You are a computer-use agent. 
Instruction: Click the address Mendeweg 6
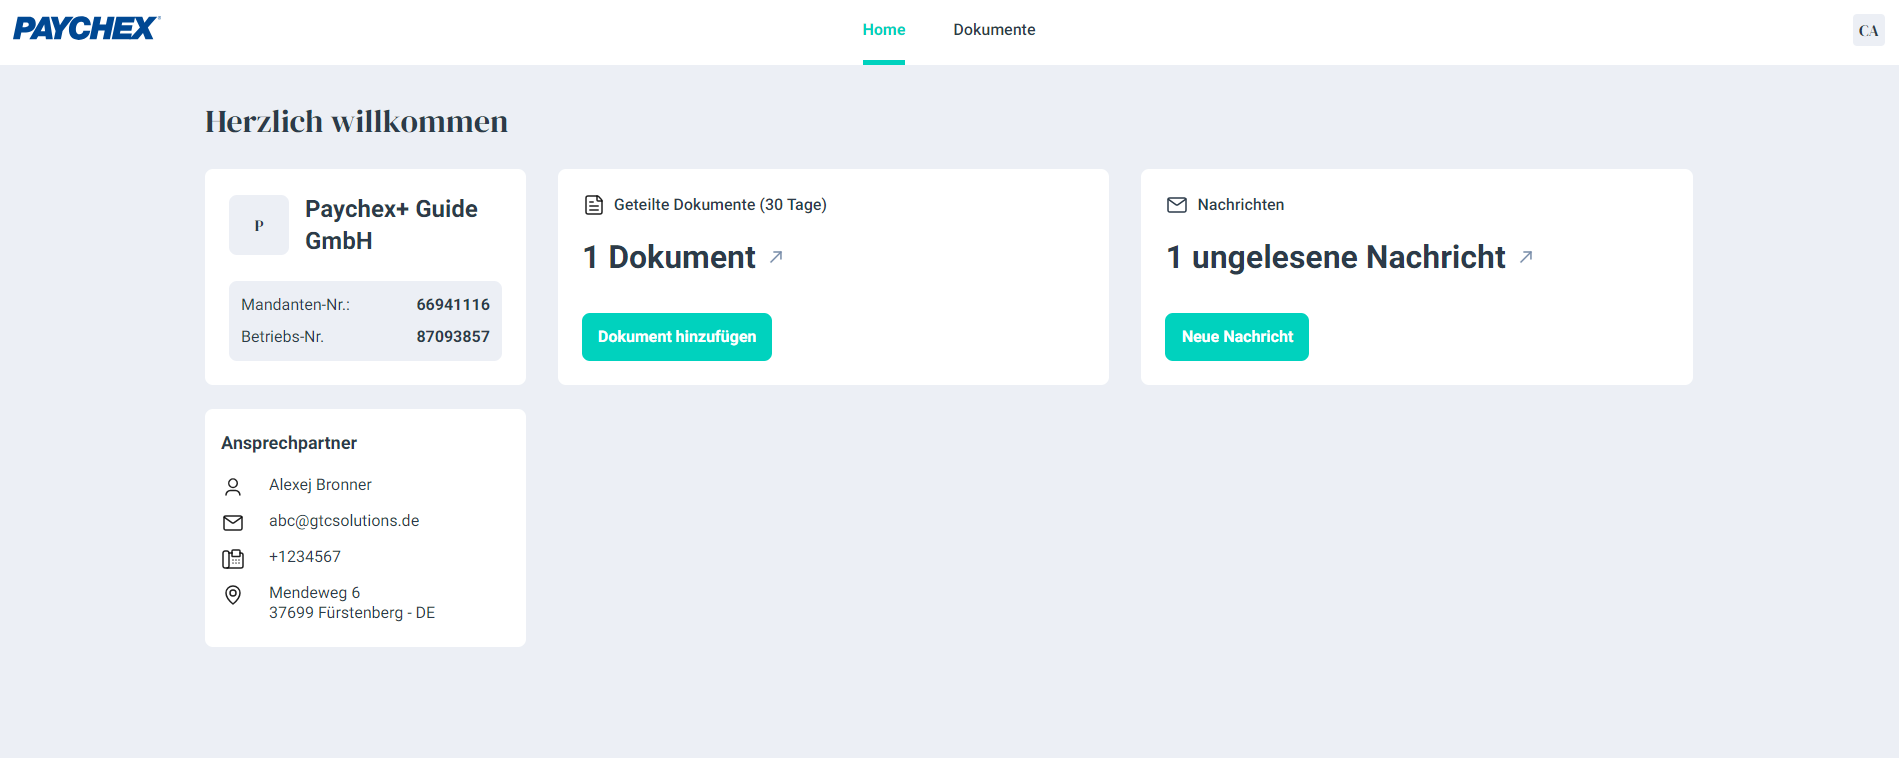coord(314,593)
